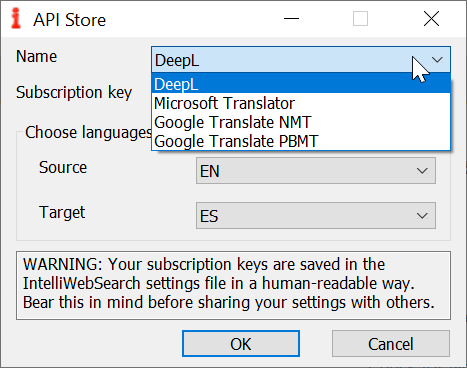This screenshot has width=467, height=368.
Task: Choose Microsoft Translator from the list
Action: pos(301,103)
